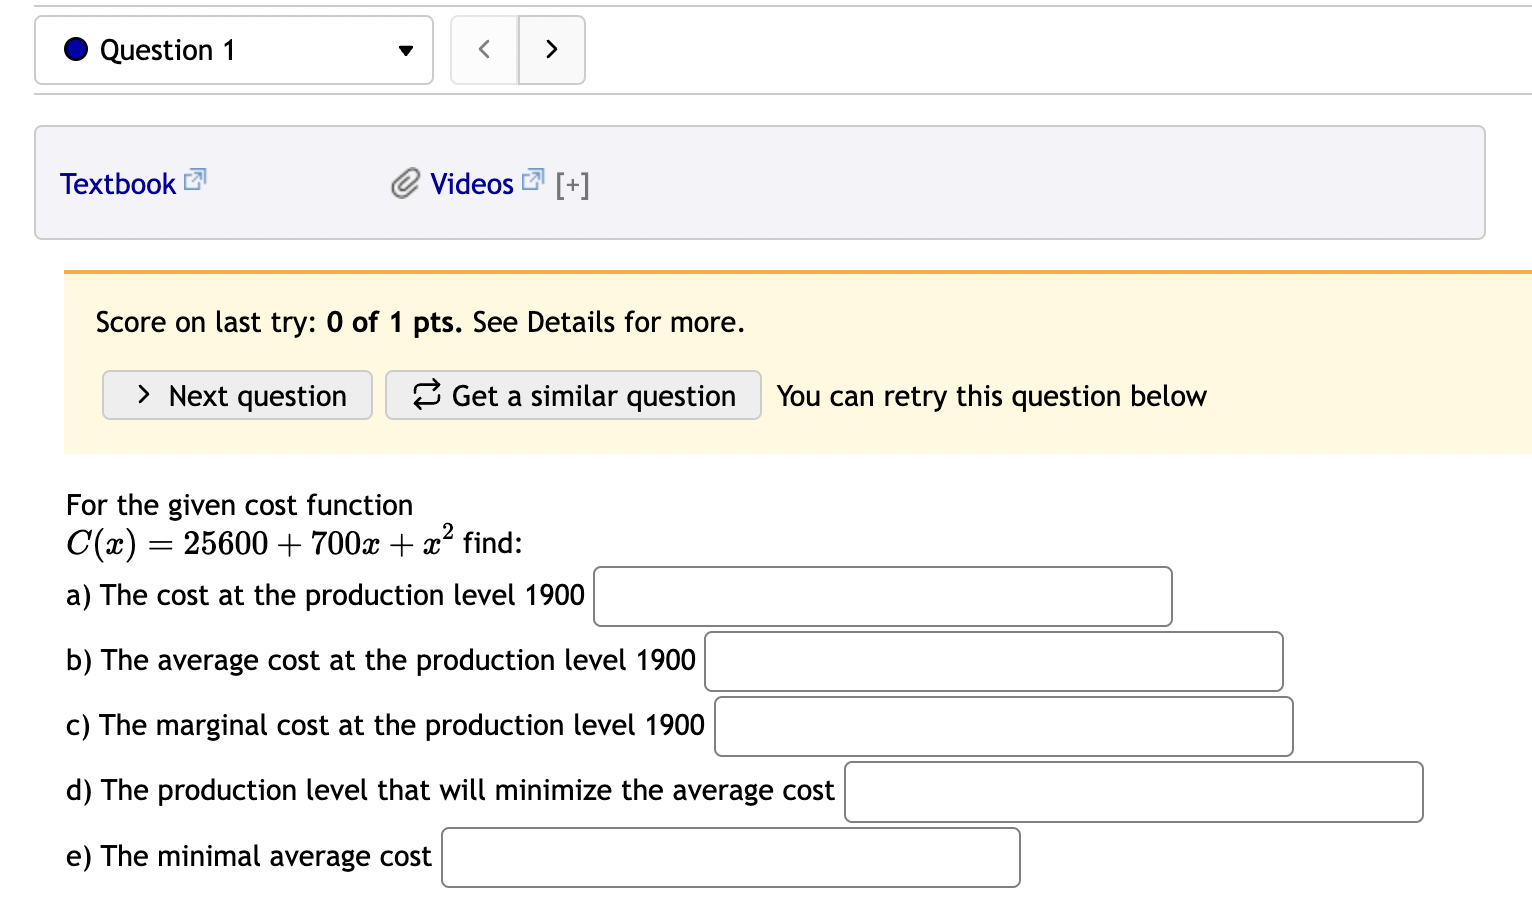Click the average cost answer field
Viewport: 1532px width, 910px height.
(x=993, y=662)
